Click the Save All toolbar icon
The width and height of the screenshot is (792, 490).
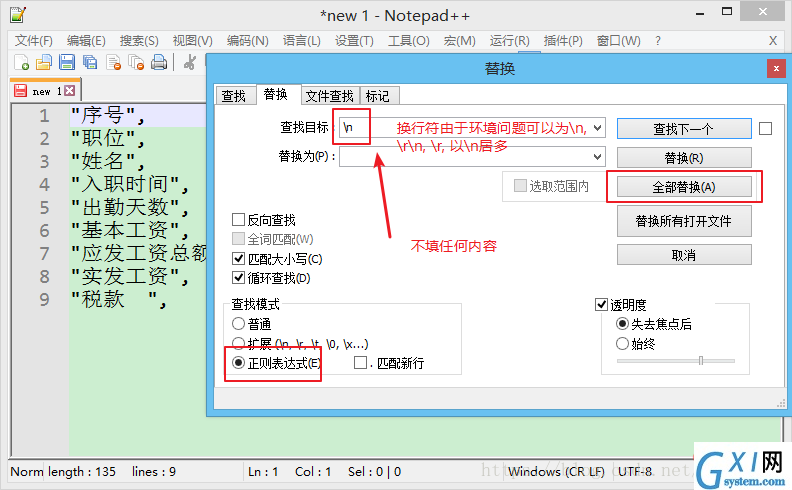90,62
